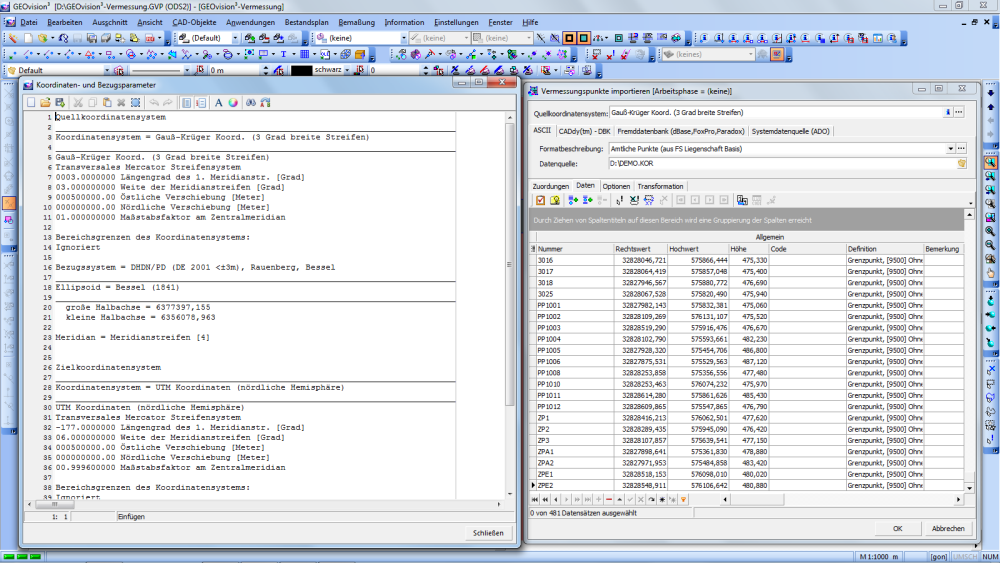
Task: Click the orange 3D box icon in toolbar
Action: pos(360,54)
